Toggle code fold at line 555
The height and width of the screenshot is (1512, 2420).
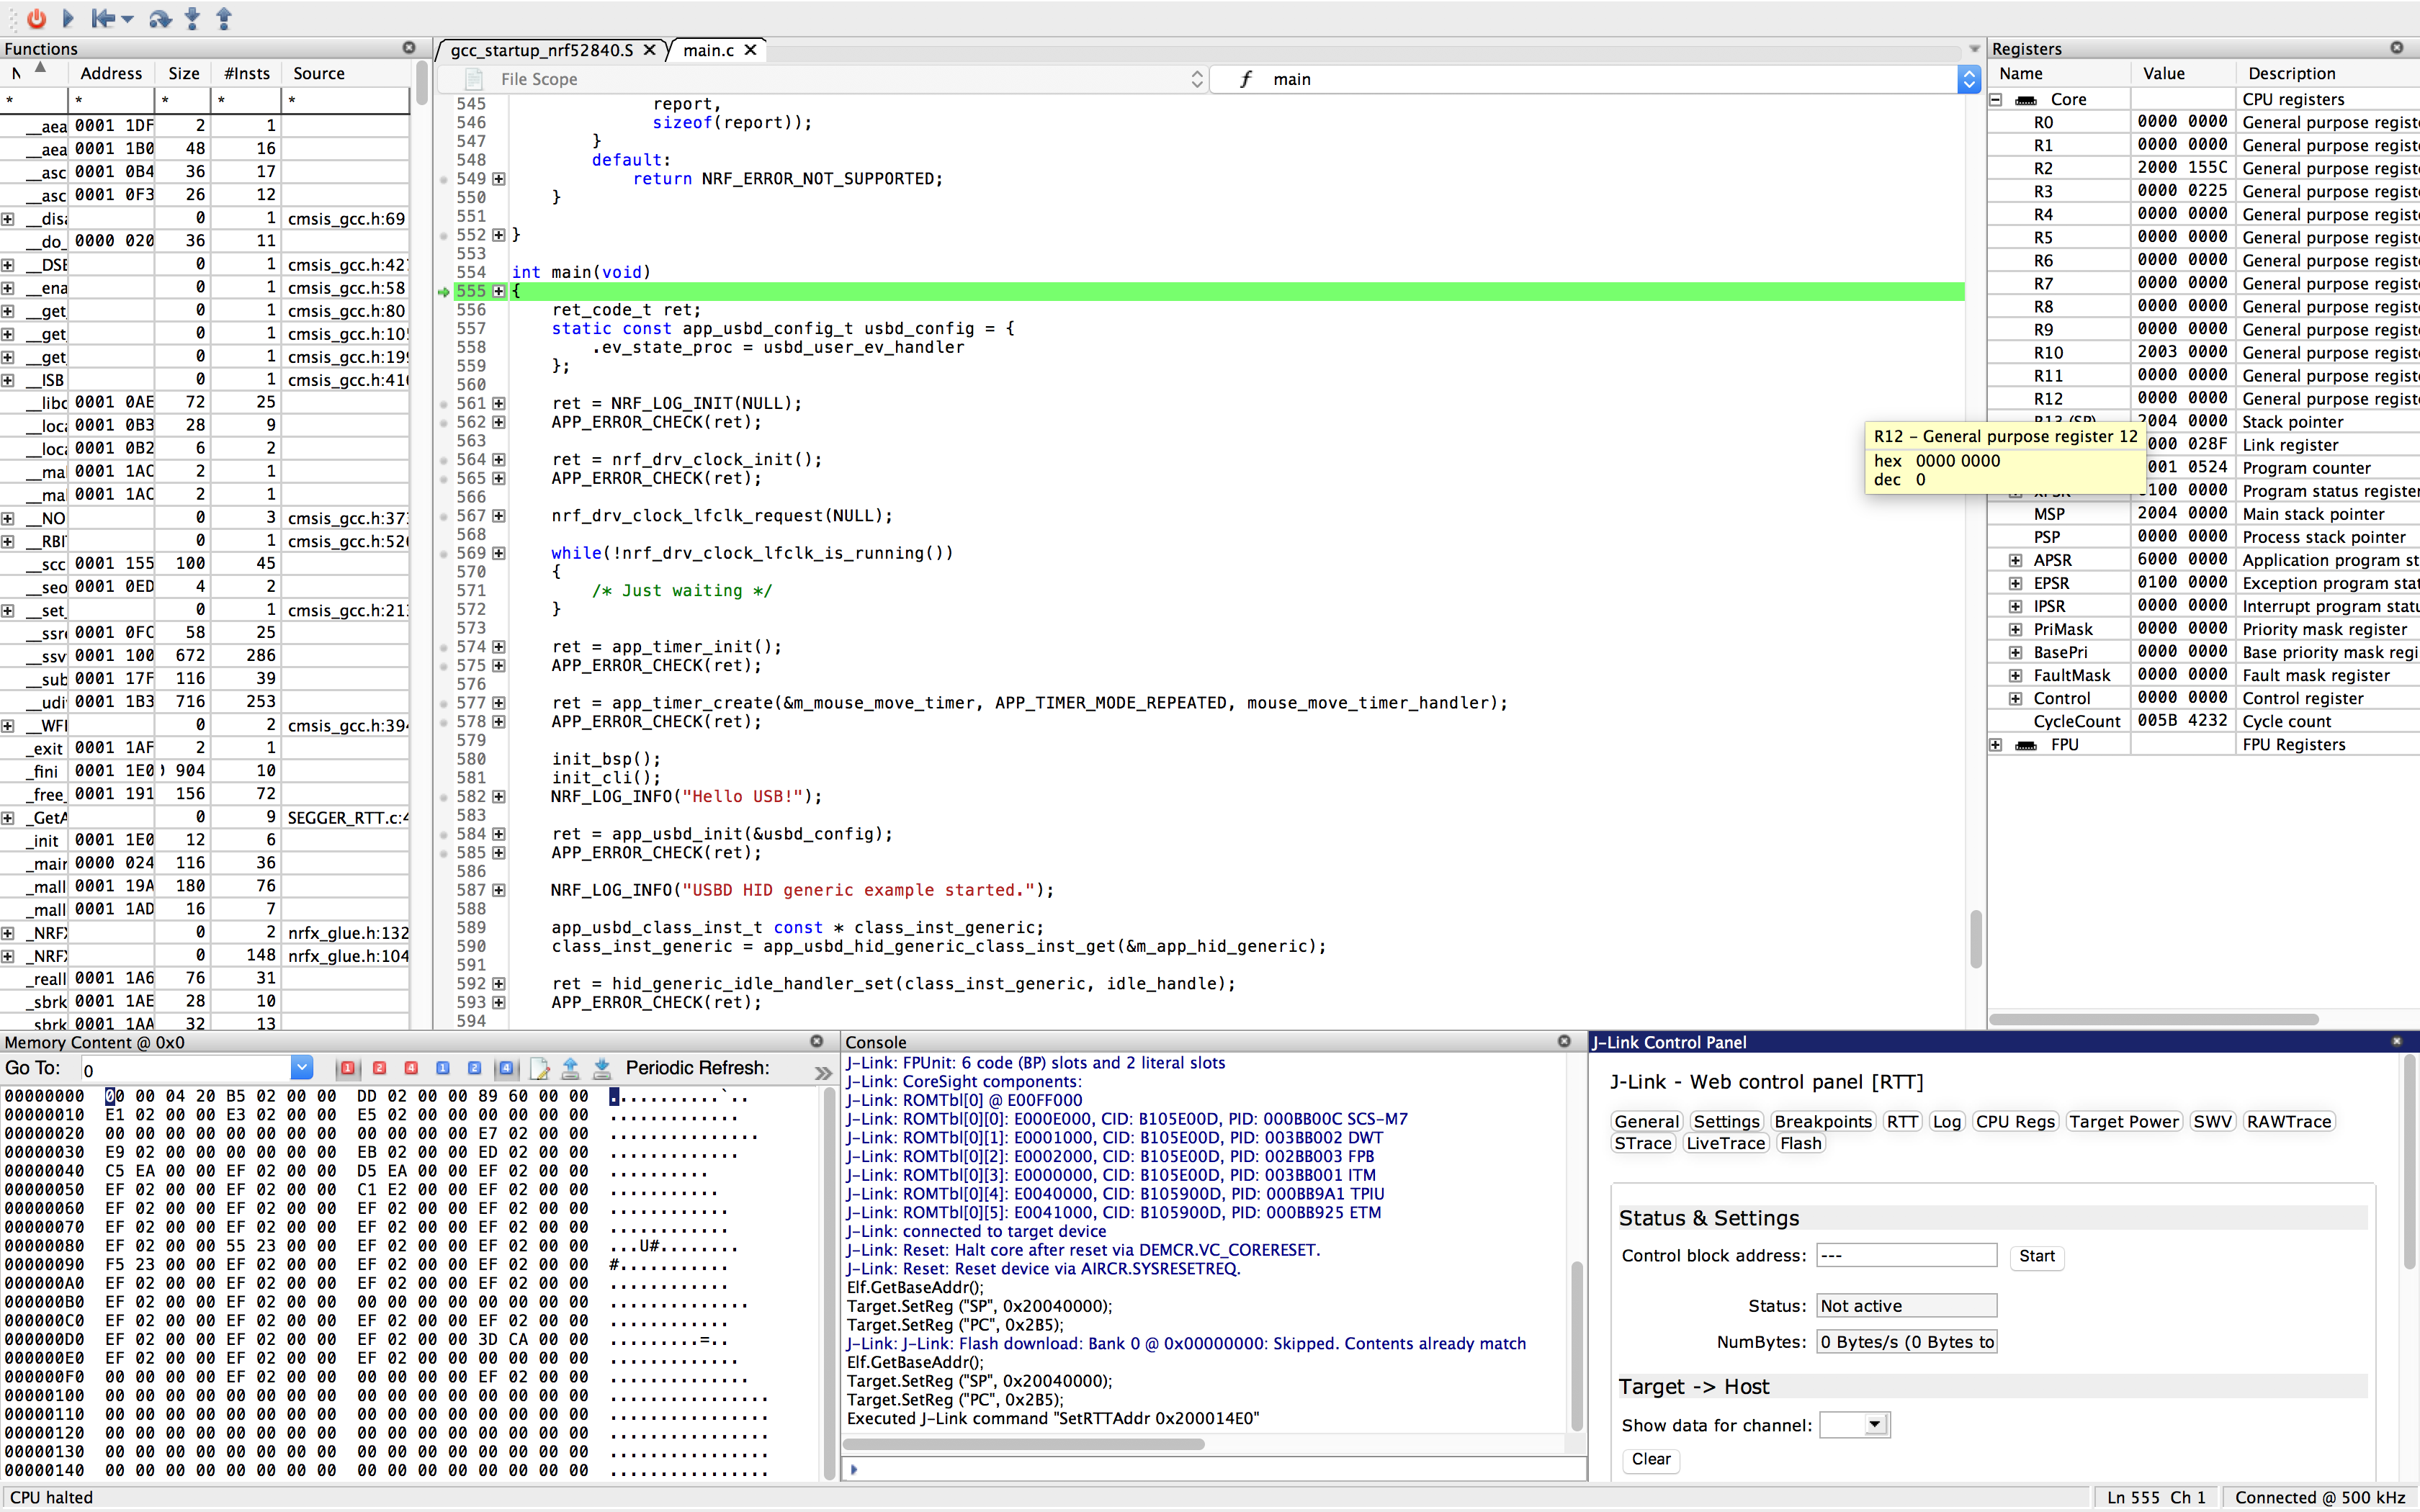[499, 291]
